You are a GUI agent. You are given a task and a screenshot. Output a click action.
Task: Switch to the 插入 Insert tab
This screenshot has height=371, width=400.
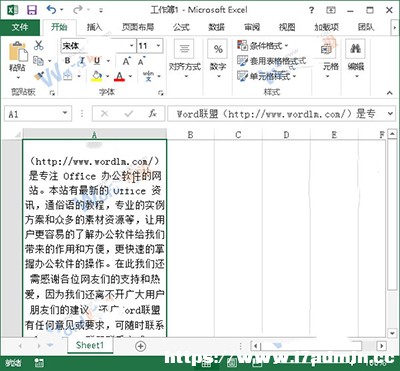(x=94, y=27)
